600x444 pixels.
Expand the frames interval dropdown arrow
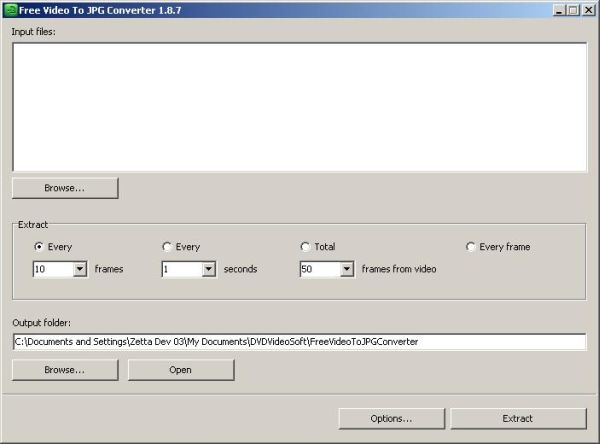pos(80,269)
